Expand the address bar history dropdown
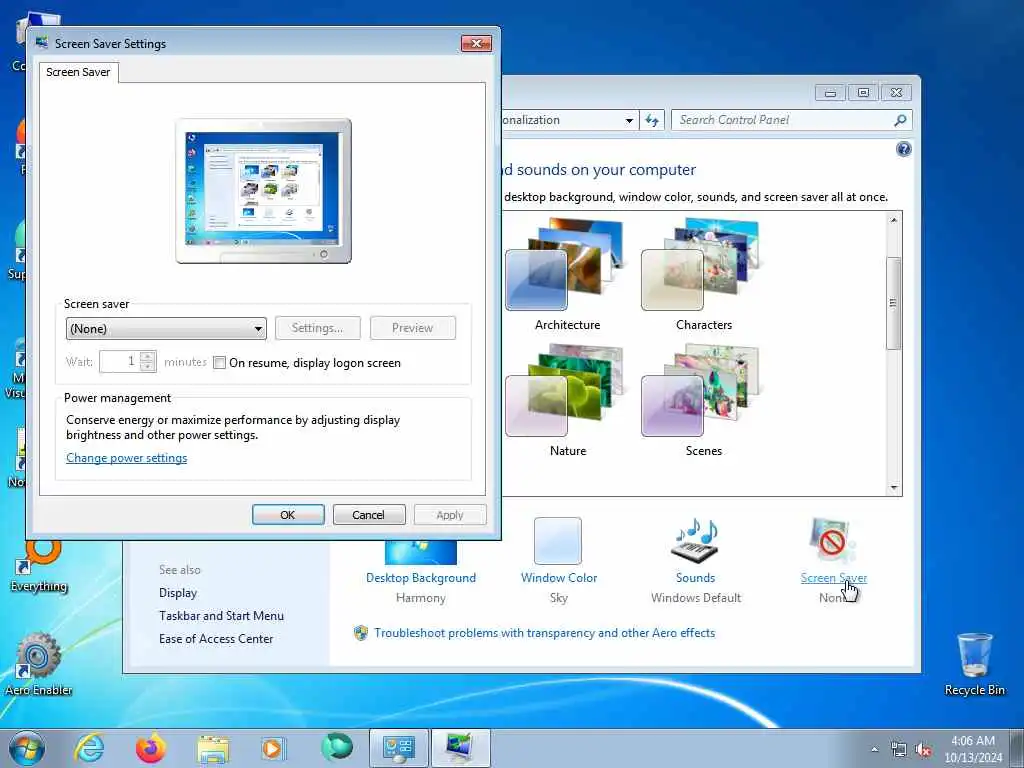 tap(629, 120)
